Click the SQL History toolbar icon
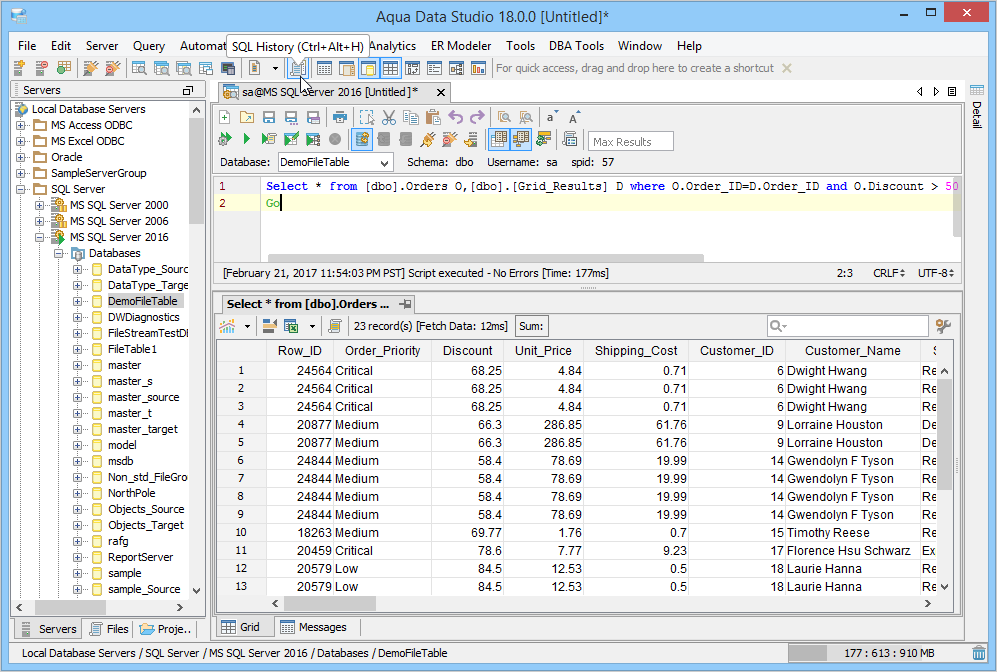Viewport: 997px width, 672px height. click(297, 68)
